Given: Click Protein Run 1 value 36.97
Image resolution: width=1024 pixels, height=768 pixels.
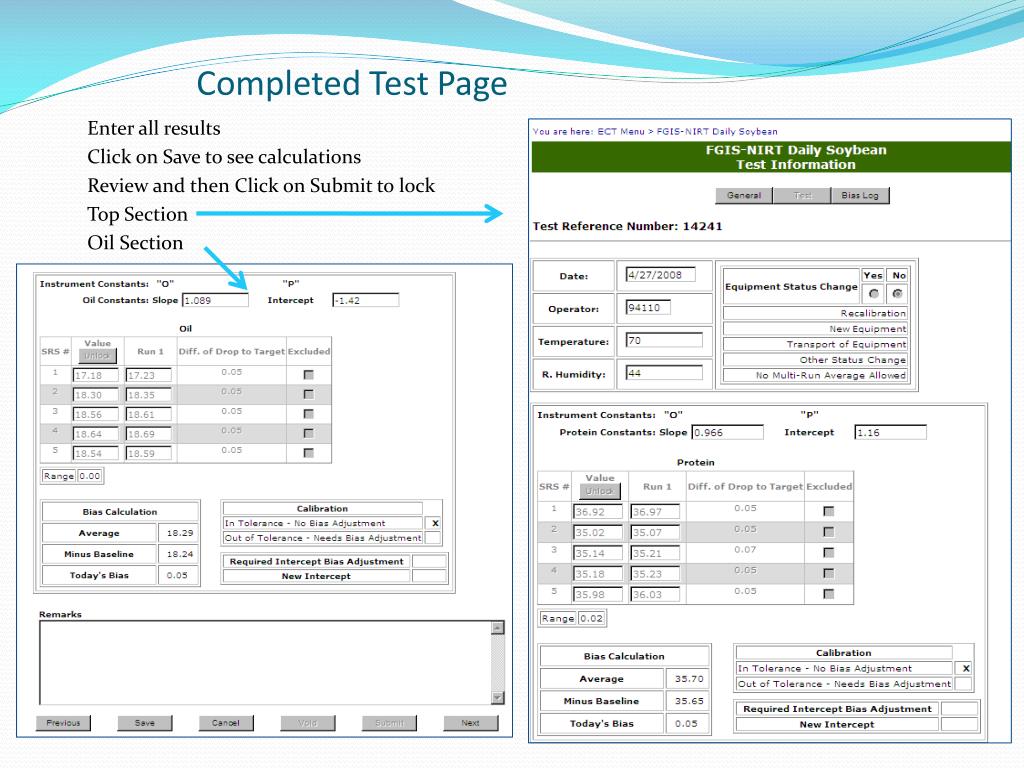Looking at the screenshot, I should coord(655,512).
